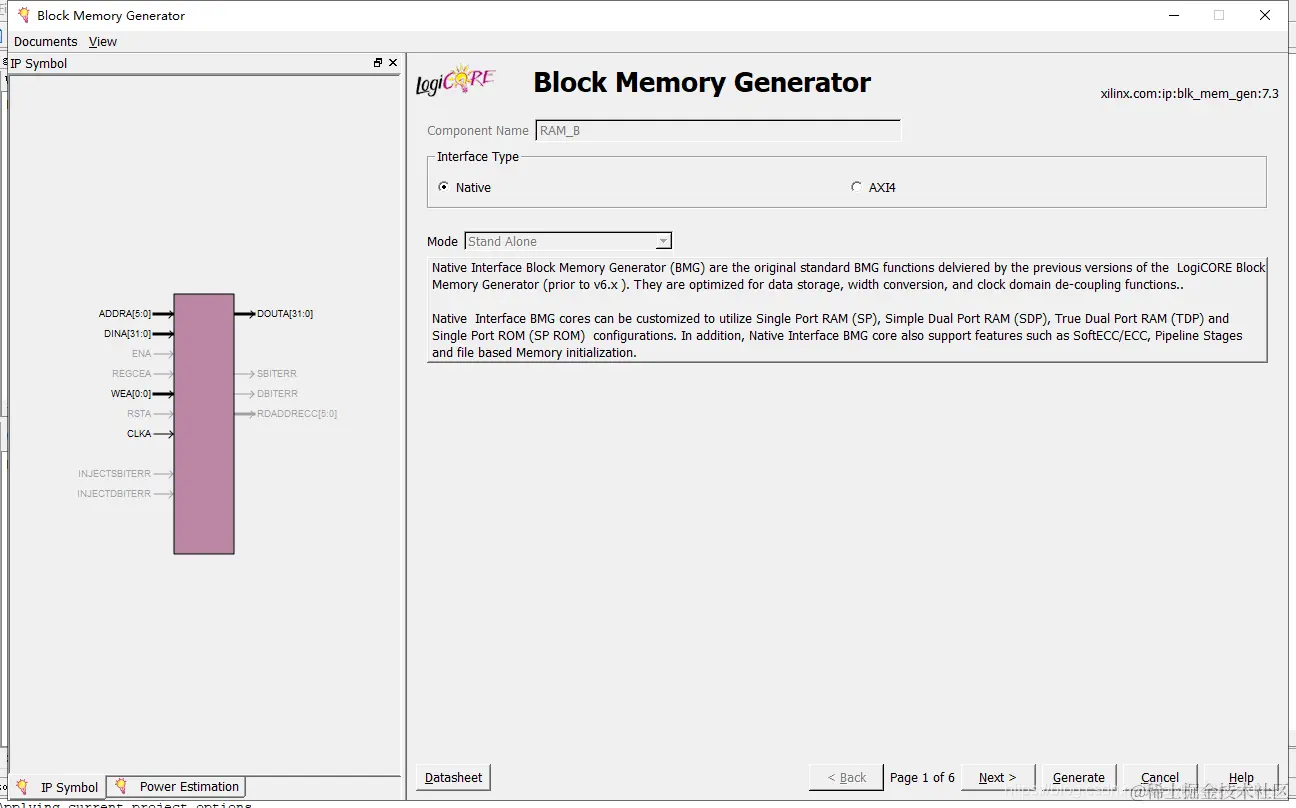Maximize the Block Memory Generator window
The width and height of the screenshot is (1296, 808).
click(x=1219, y=15)
